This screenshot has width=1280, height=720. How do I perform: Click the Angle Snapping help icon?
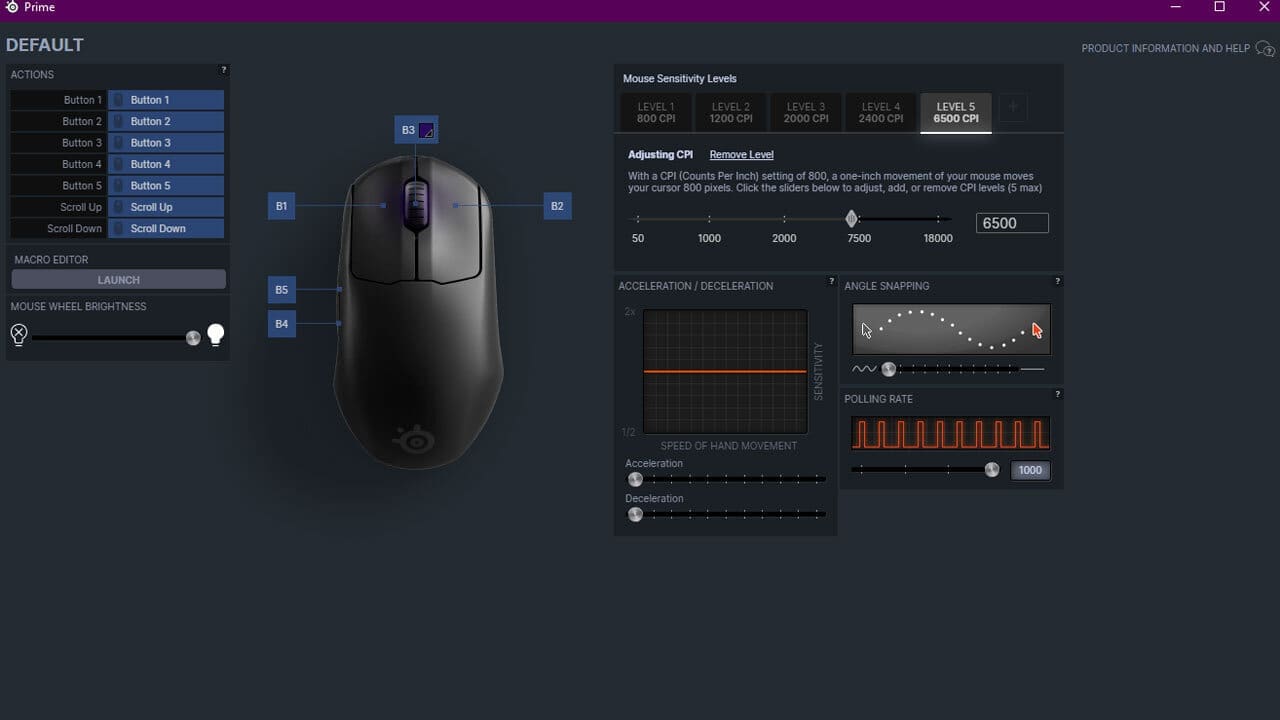(1057, 281)
